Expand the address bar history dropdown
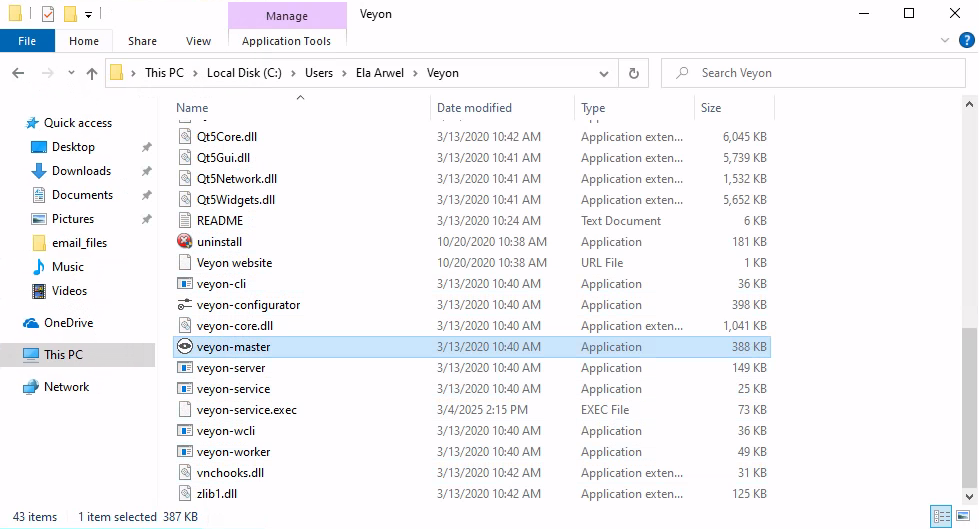This screenshot has width=979, height=529. click(604, 74)
